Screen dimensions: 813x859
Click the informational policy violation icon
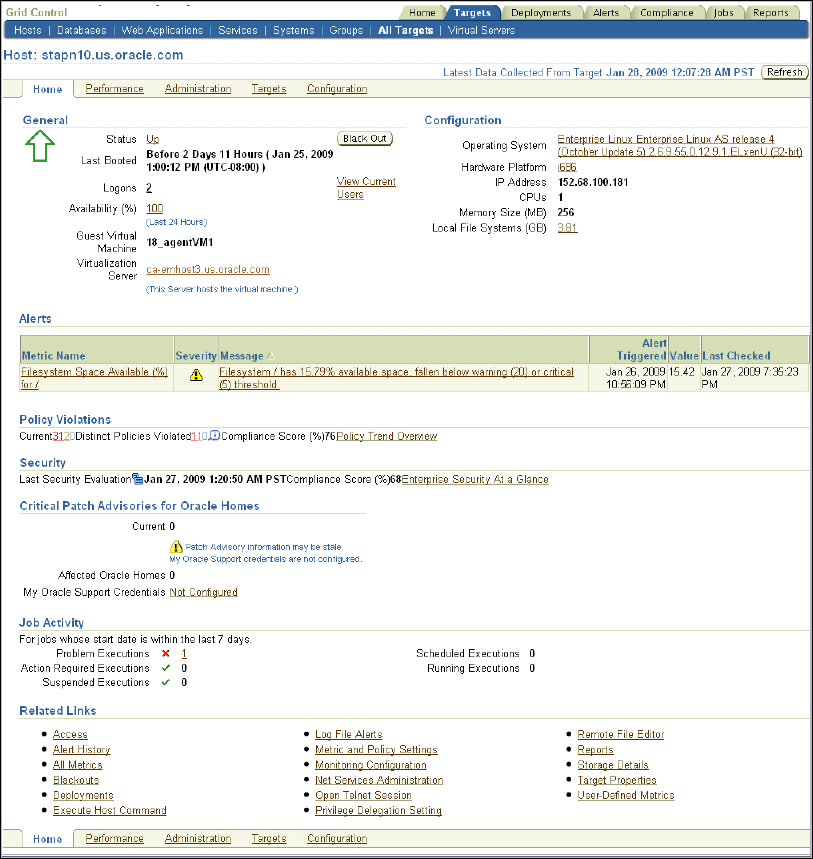pos(215,436)
